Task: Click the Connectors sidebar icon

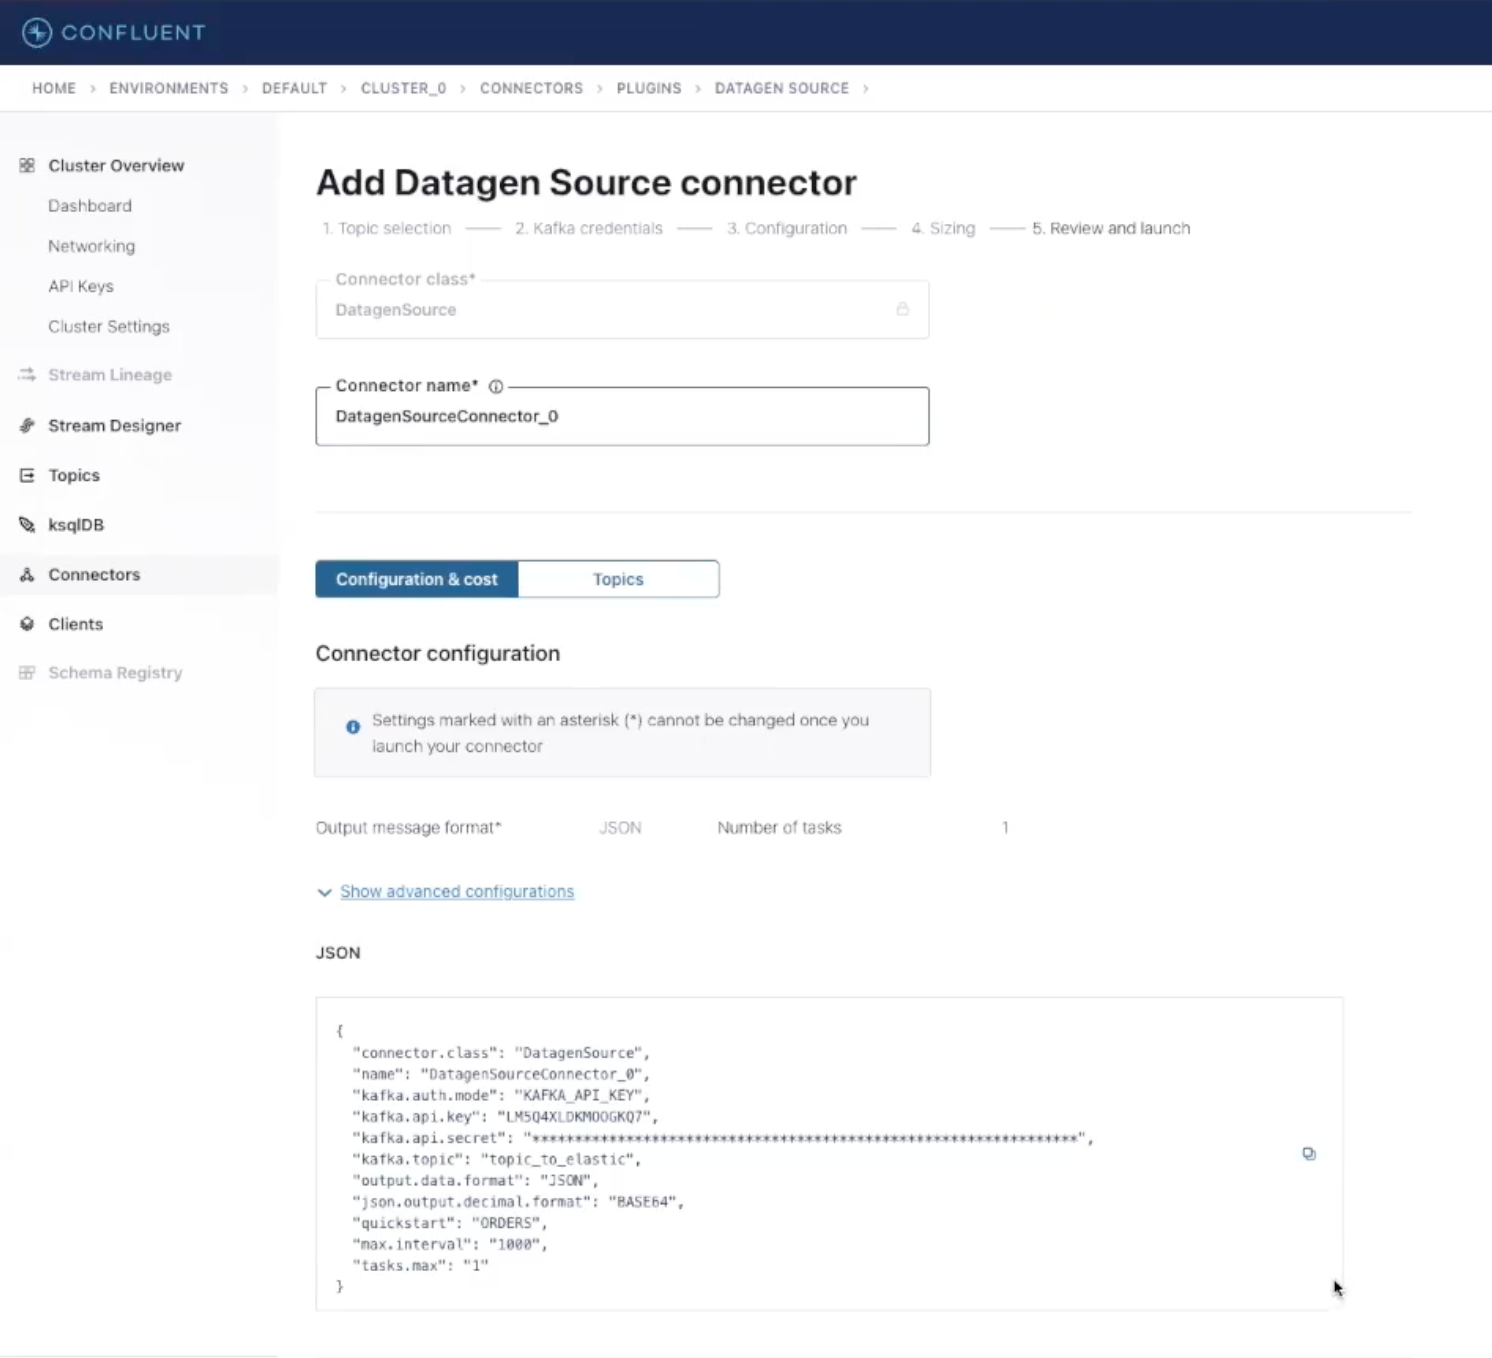Action: point(27,574)
